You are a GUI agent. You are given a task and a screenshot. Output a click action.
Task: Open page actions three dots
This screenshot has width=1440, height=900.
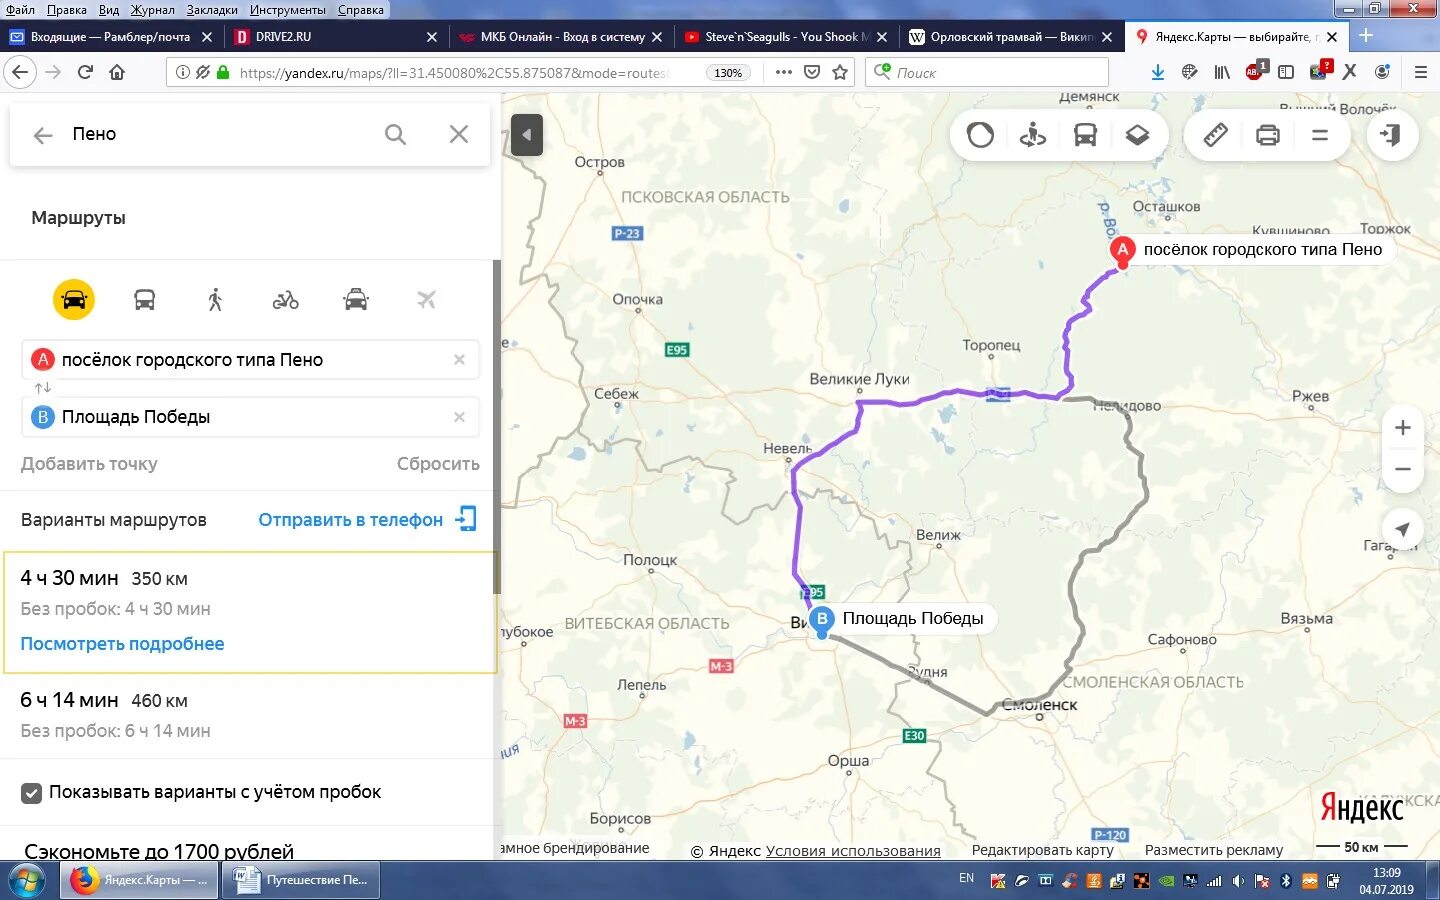pyautogui.click(x=784, y=72)
